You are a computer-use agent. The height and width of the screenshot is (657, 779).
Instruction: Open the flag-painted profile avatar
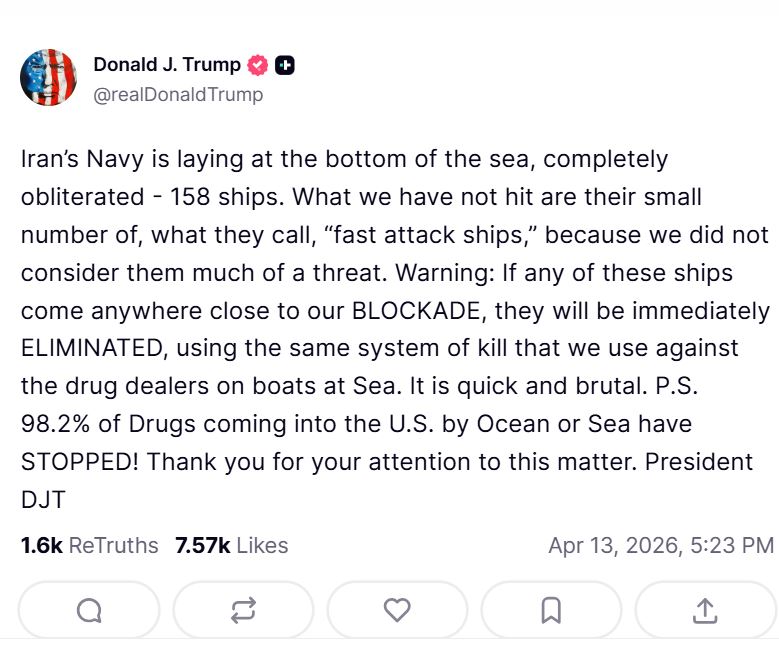48,77
